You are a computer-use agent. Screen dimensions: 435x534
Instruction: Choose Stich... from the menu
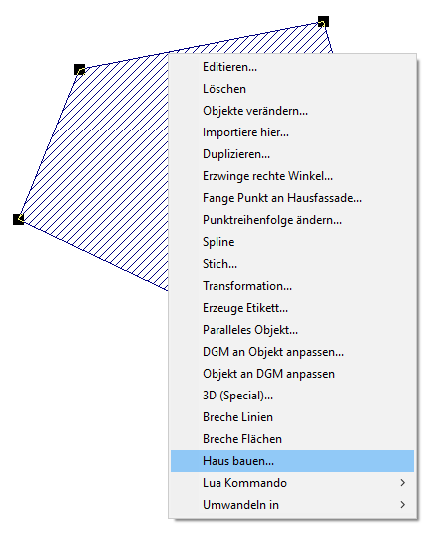[292, 264]
